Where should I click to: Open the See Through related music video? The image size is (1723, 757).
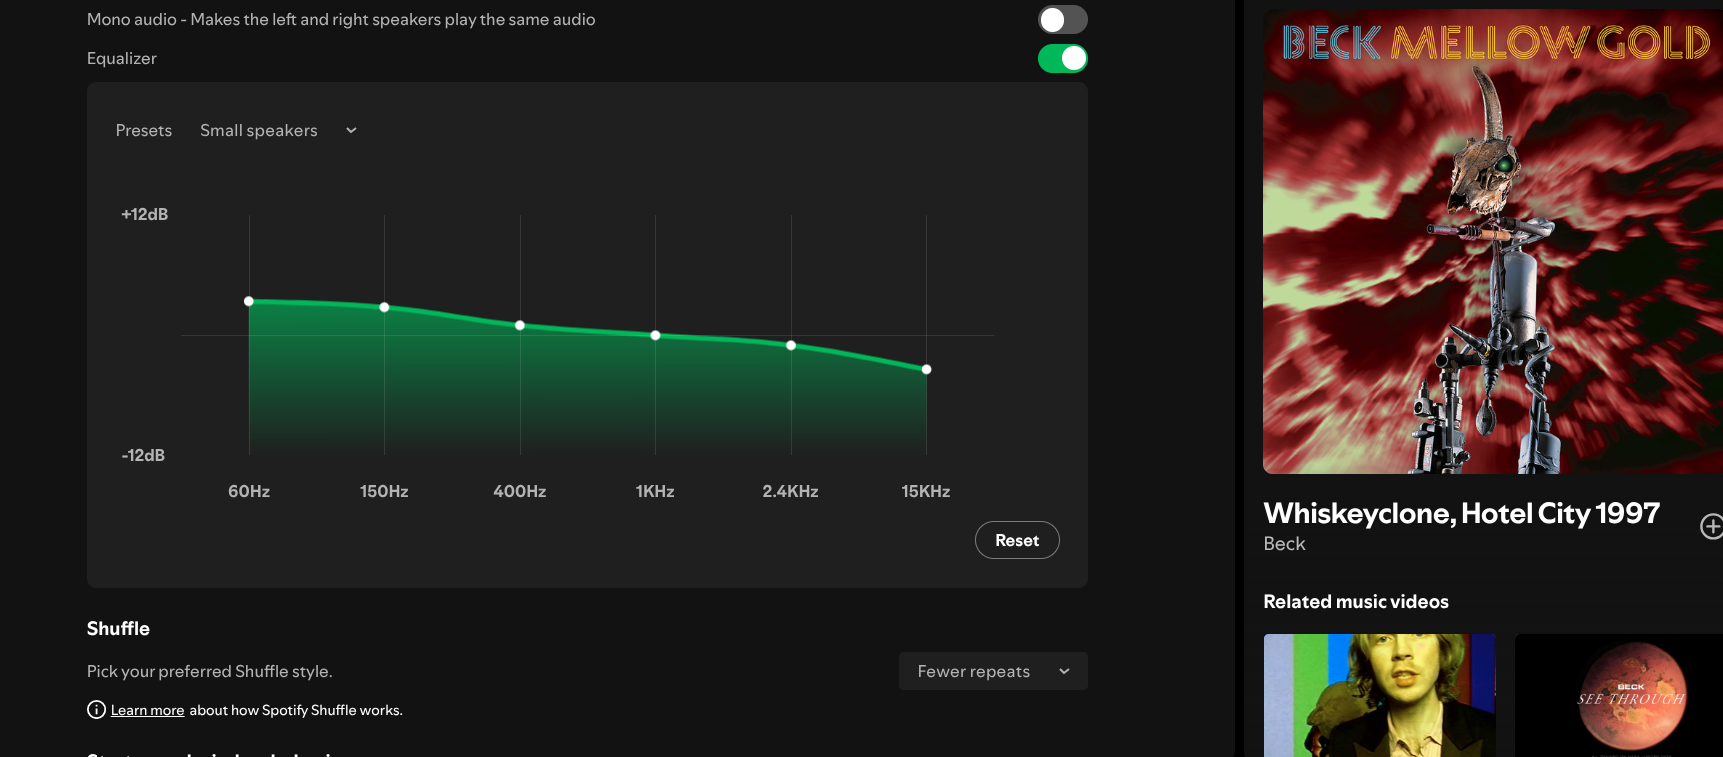tap(1619, 695)
